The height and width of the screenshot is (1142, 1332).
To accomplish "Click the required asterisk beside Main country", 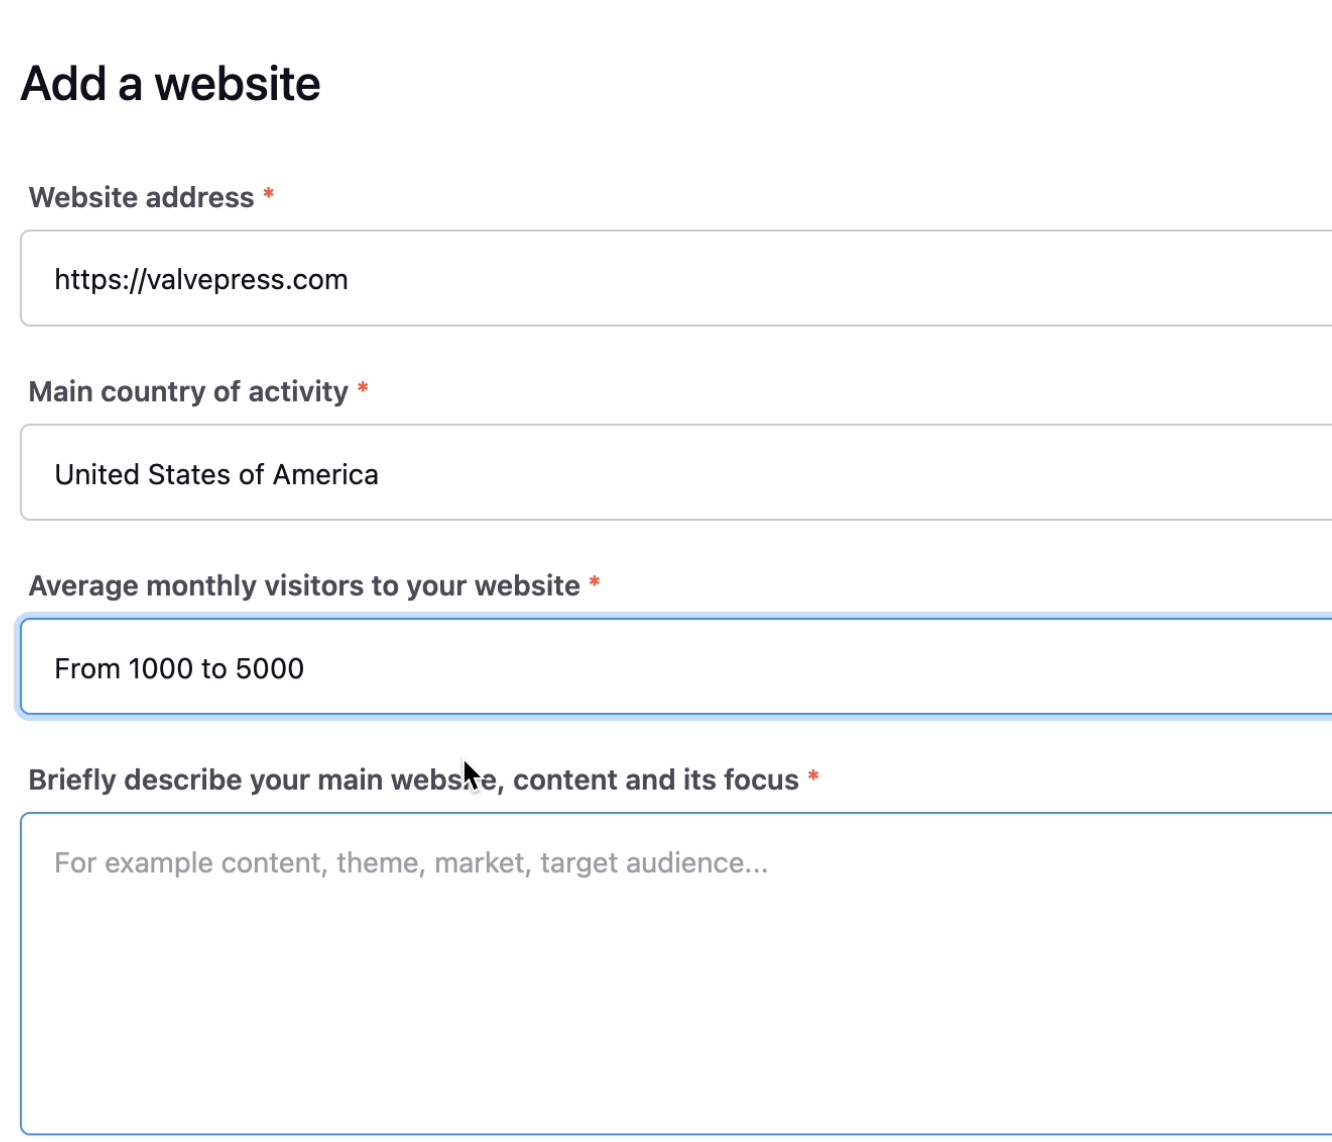I will click(x=363, y=389).
